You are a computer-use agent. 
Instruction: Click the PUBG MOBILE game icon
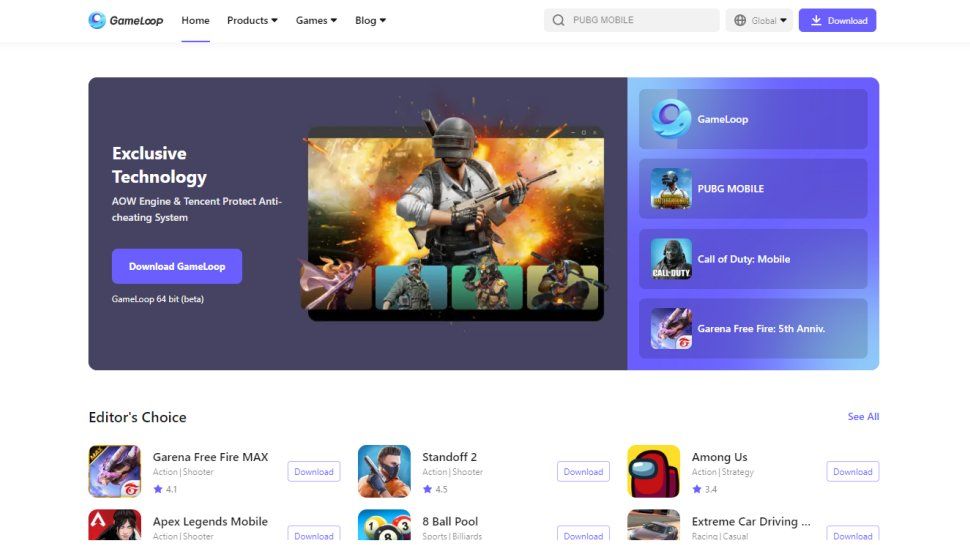[671, 189]
